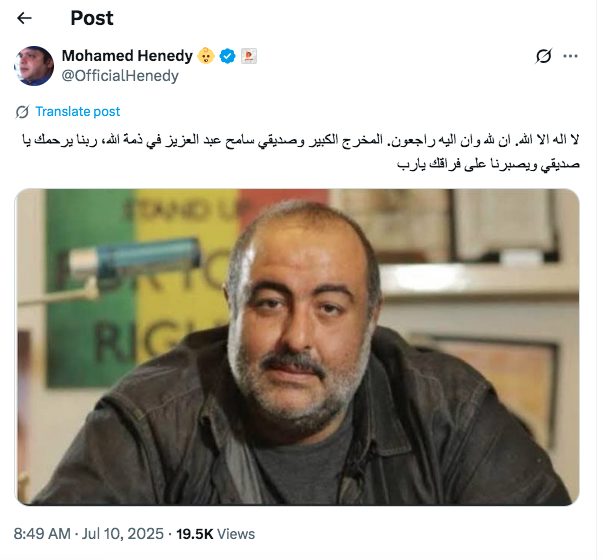Click the post timestamp 8:49 AM
This screenshot has height=560, width=602.
(x=42, y=534)
